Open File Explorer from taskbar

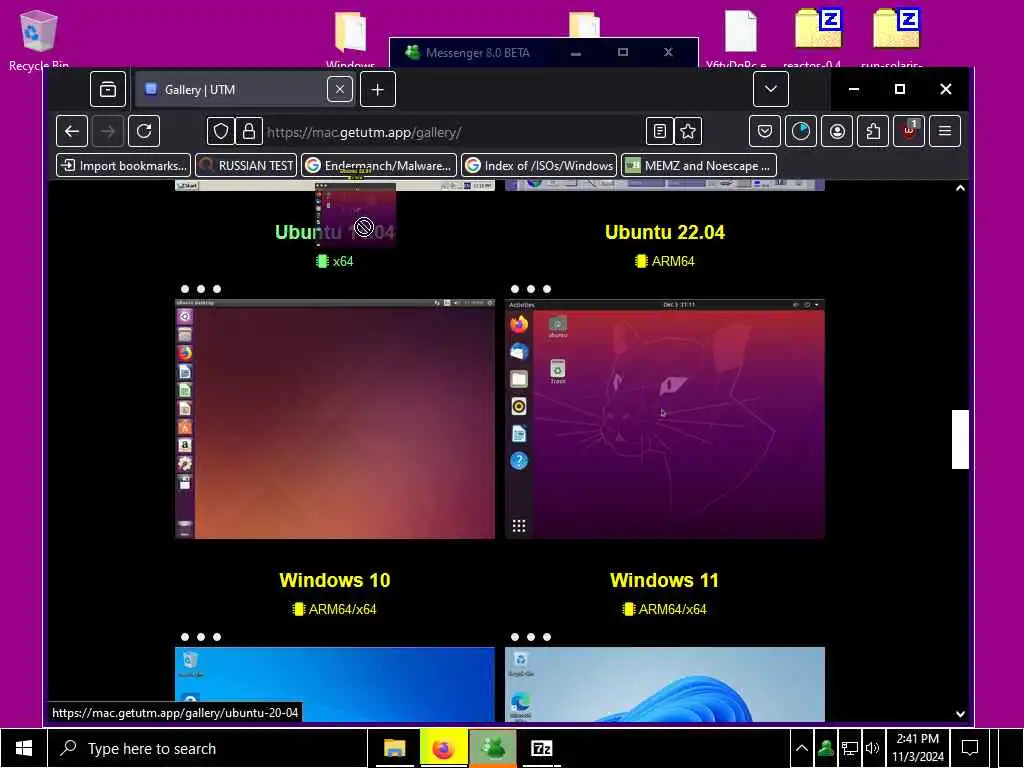394,748
